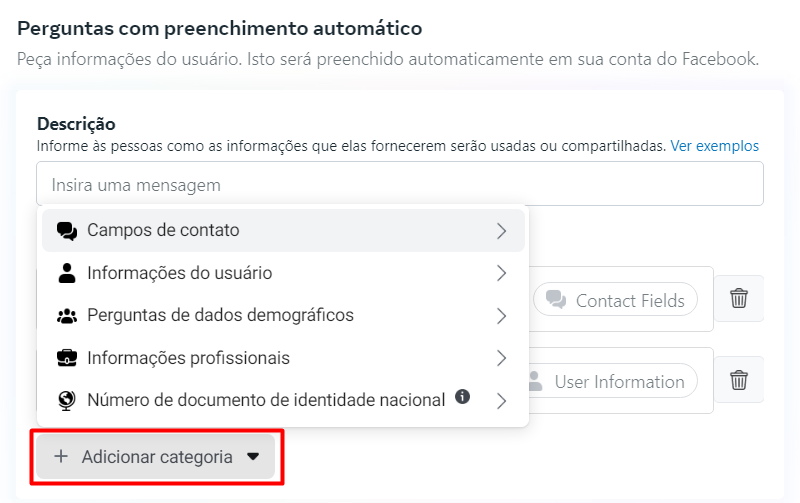Select Informações profissionais from the menu
This screenshot has height=503, width=800.
[x=188, y=358]
